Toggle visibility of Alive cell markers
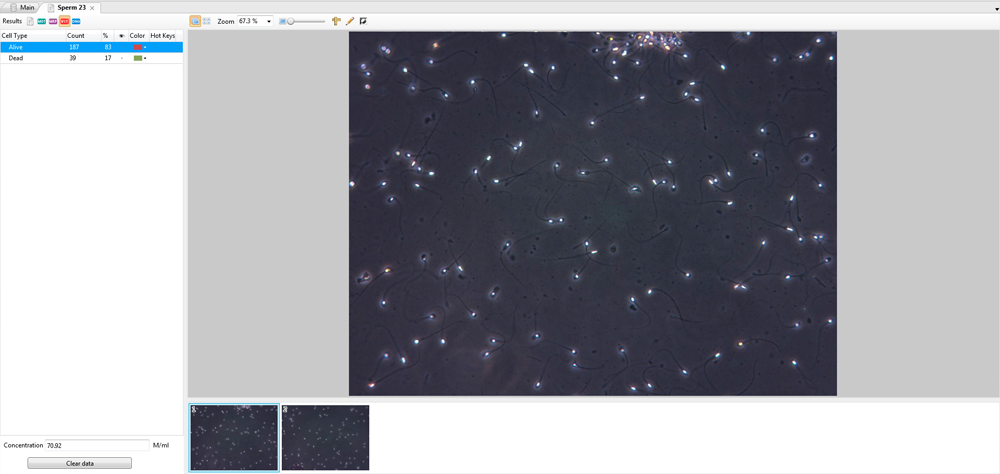The image size is (1000, 474). click(122, 47)
